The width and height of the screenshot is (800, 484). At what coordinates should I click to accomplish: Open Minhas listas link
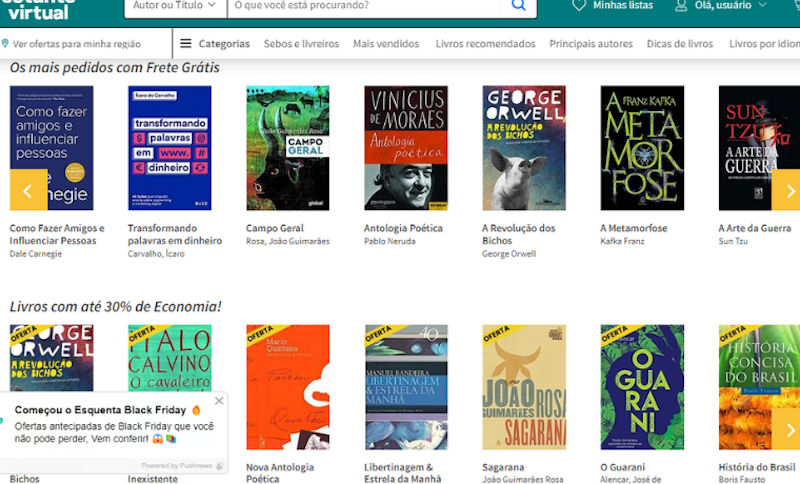coord(622,5)
